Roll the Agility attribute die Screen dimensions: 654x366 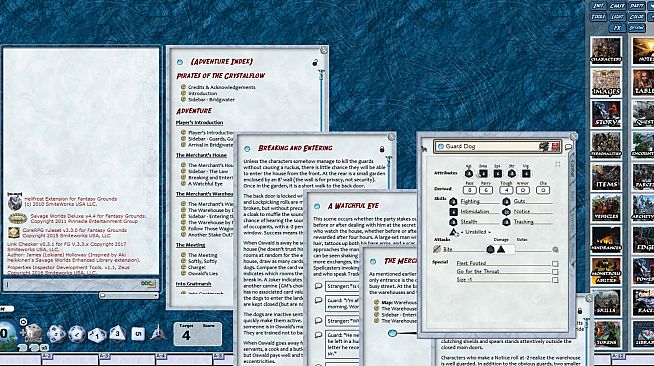coord(469,173)
